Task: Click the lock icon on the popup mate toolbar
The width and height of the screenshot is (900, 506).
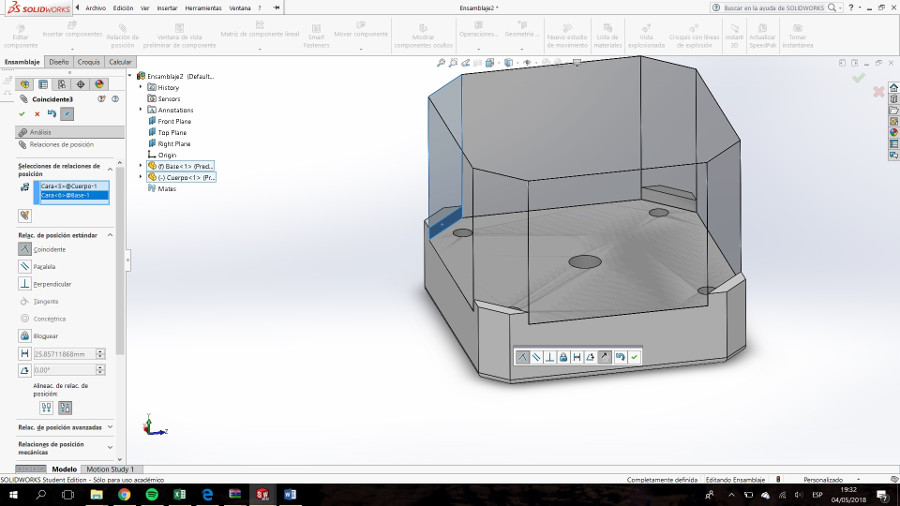Action: point(563,357)
